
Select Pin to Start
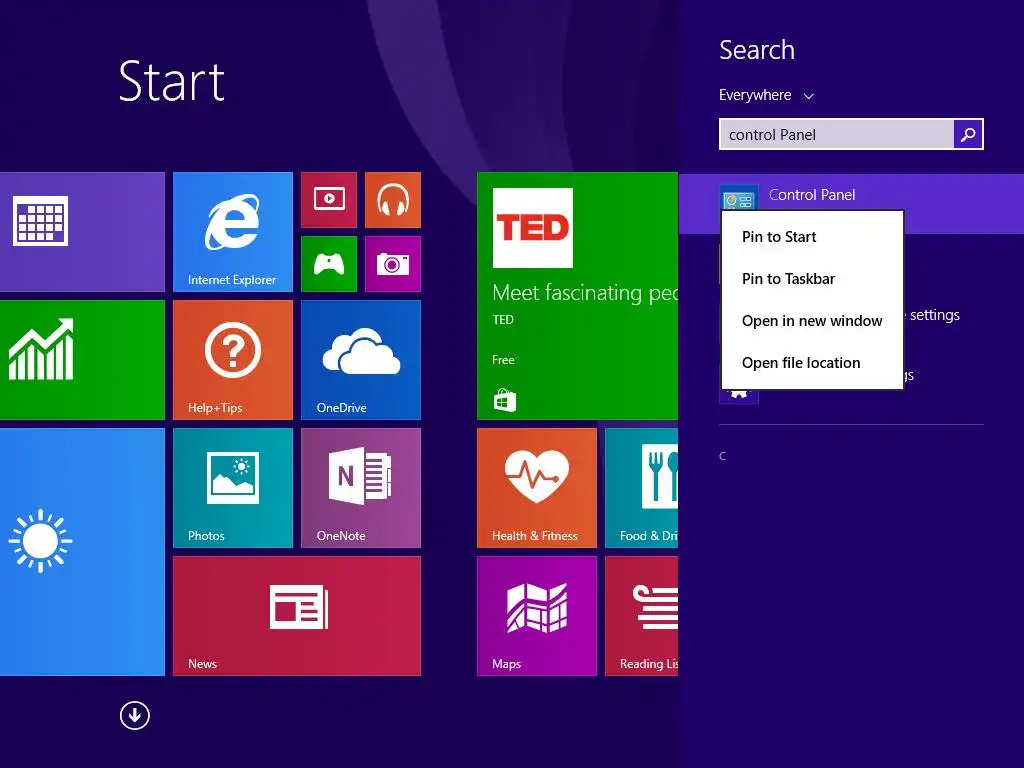(812, 237)
